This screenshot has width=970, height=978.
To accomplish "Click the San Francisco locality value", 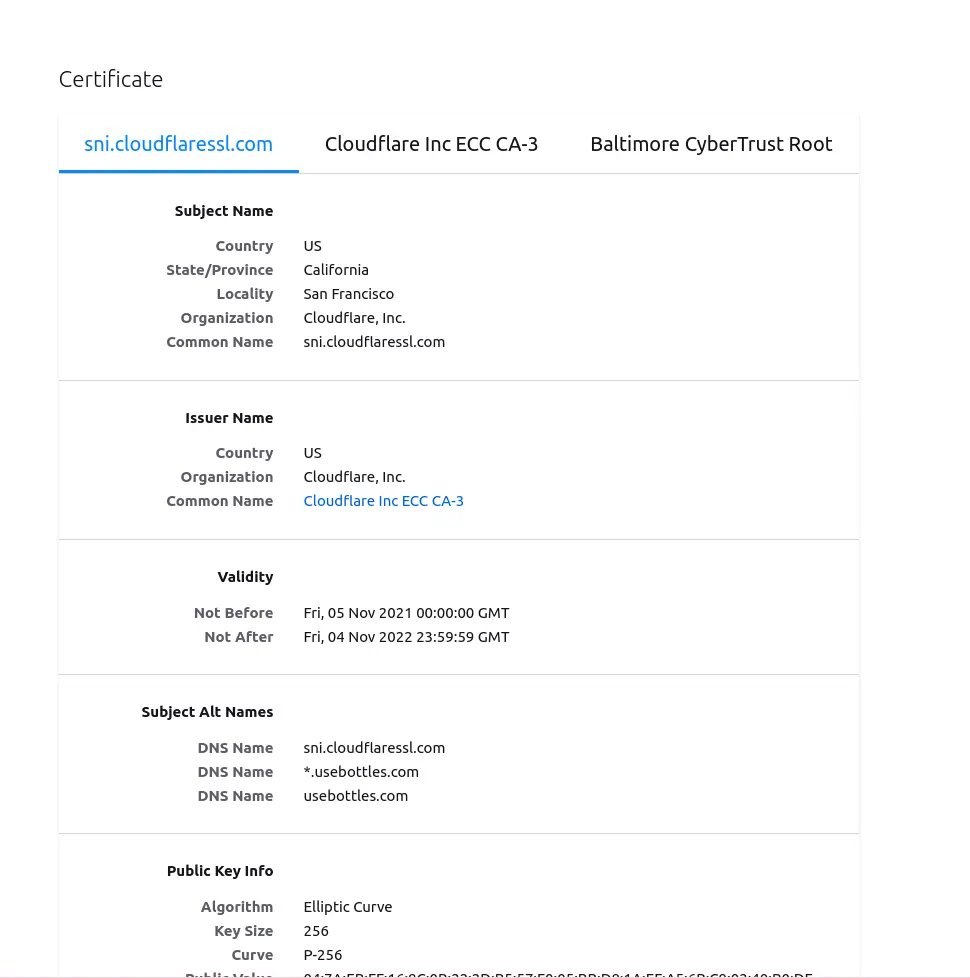I will click(349, 294).
